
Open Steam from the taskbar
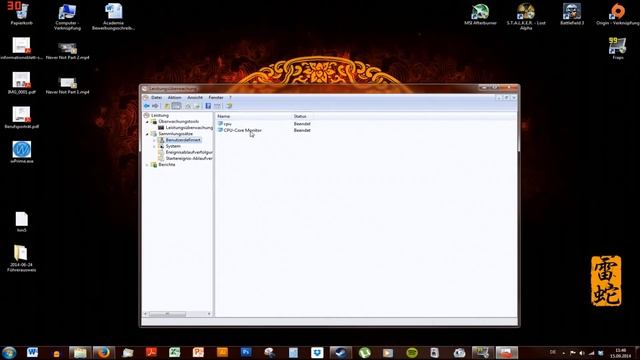coord(340,353)
